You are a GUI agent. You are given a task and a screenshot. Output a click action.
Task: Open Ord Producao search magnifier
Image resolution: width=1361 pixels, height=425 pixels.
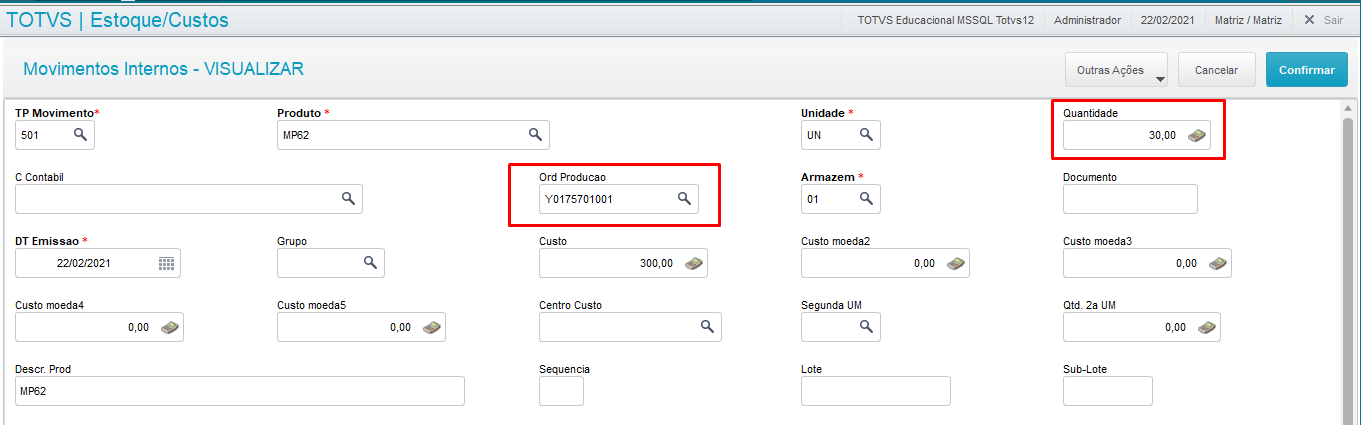click(x=684, y=199)
